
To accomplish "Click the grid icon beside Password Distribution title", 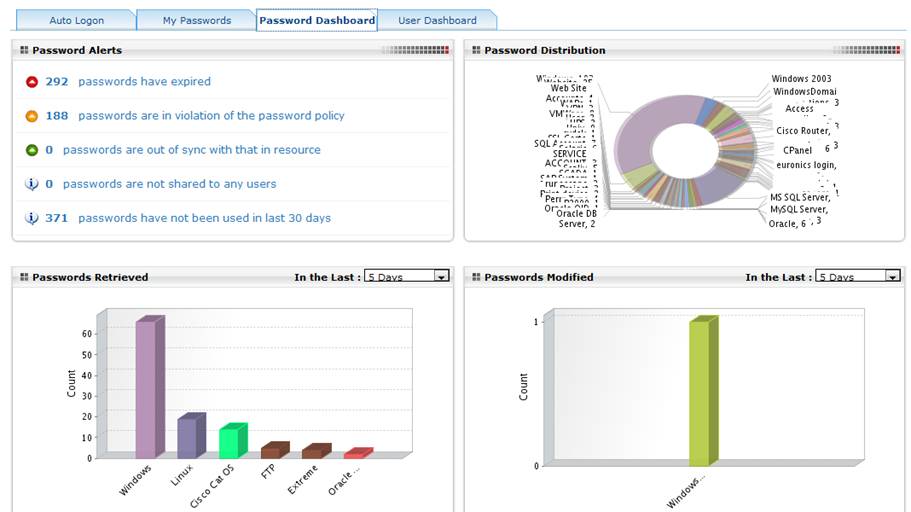I will pyautogui.click(x=476, y=50).
